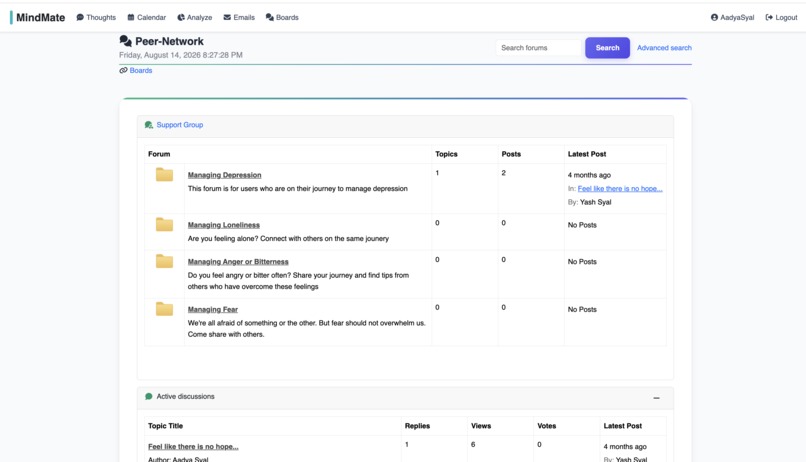The height and width of the screenshot is (462, 806).
Task: Click the Managing Depression forum description text
Action: click(x=298, y=189)
